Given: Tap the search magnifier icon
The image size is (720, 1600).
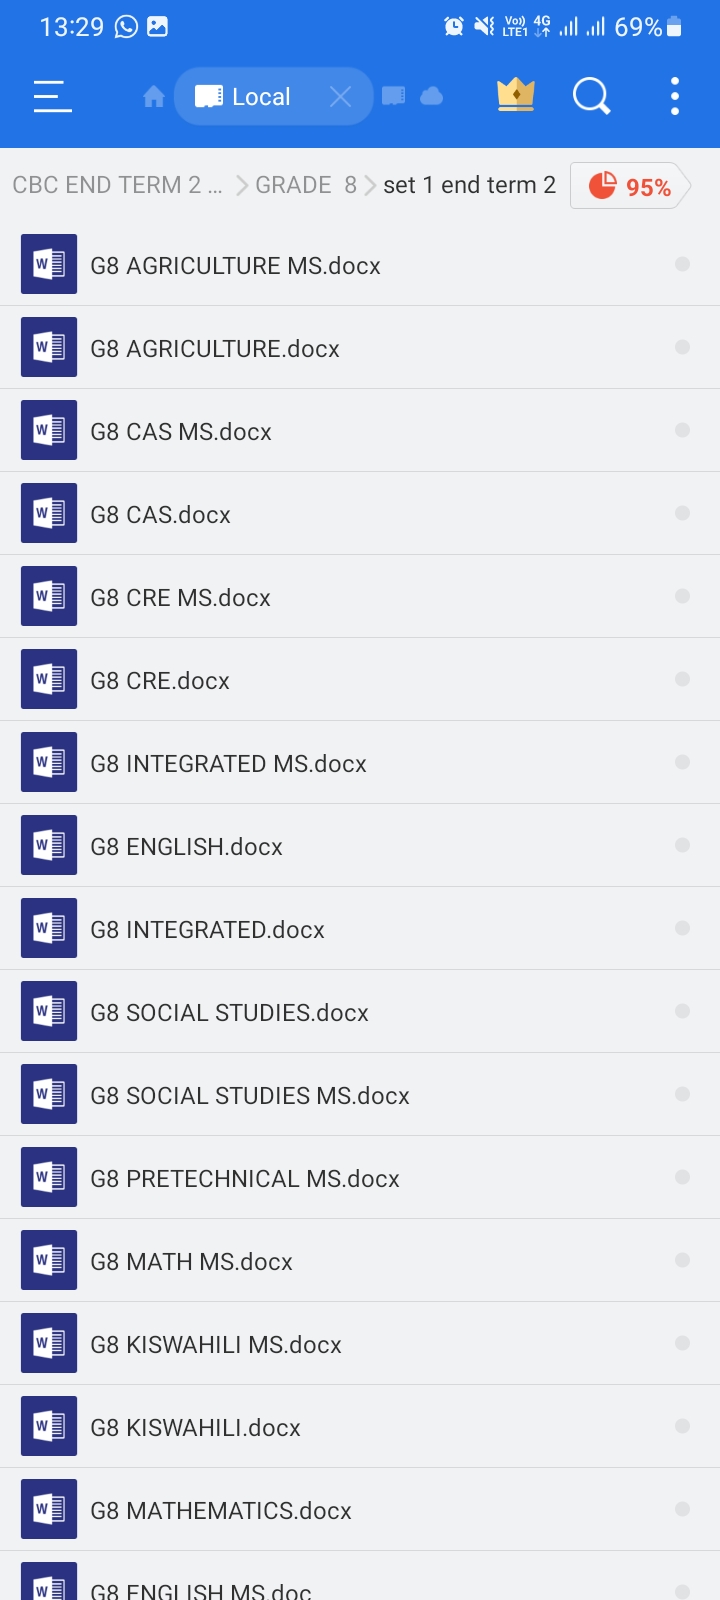Looking at the screenshot, I should pos(591,97).
